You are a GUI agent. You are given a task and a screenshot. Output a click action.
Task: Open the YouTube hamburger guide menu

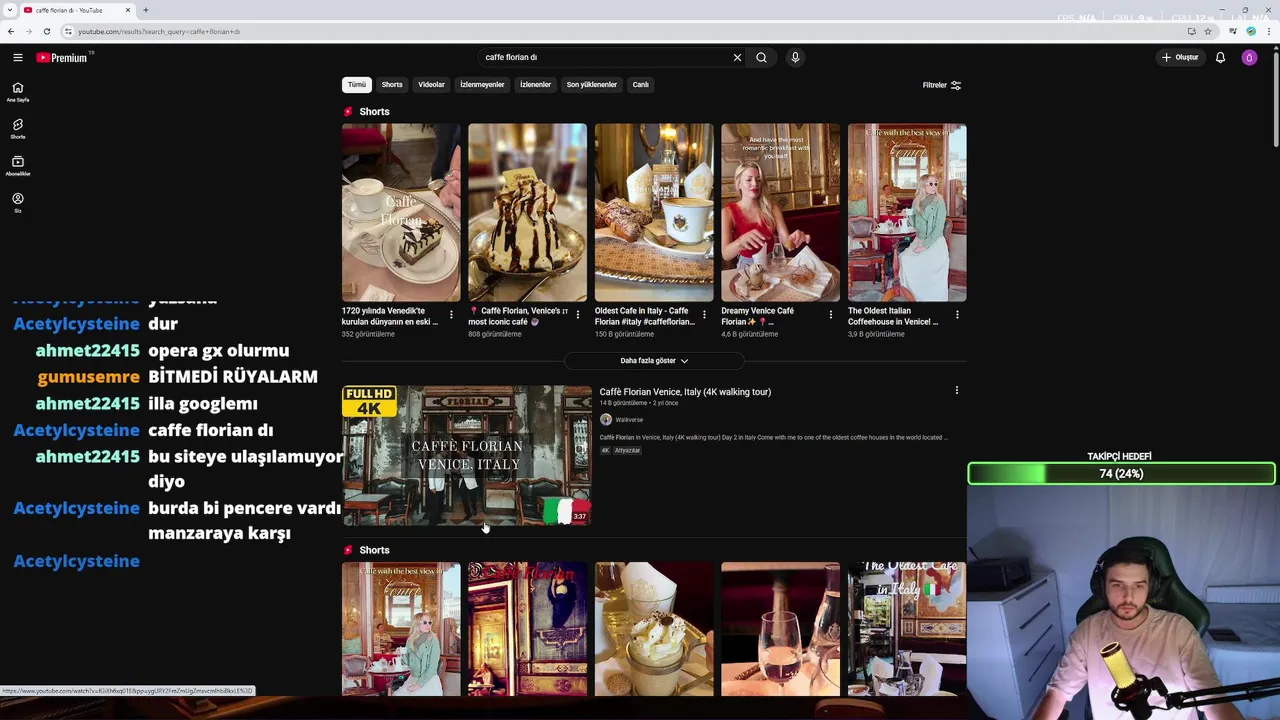[x=17, y=57]
